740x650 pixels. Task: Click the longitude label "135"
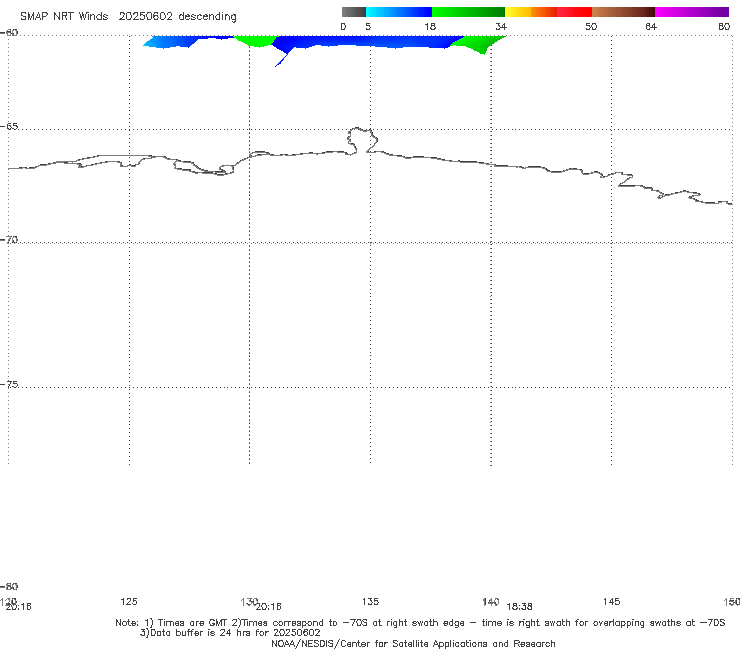370,602
